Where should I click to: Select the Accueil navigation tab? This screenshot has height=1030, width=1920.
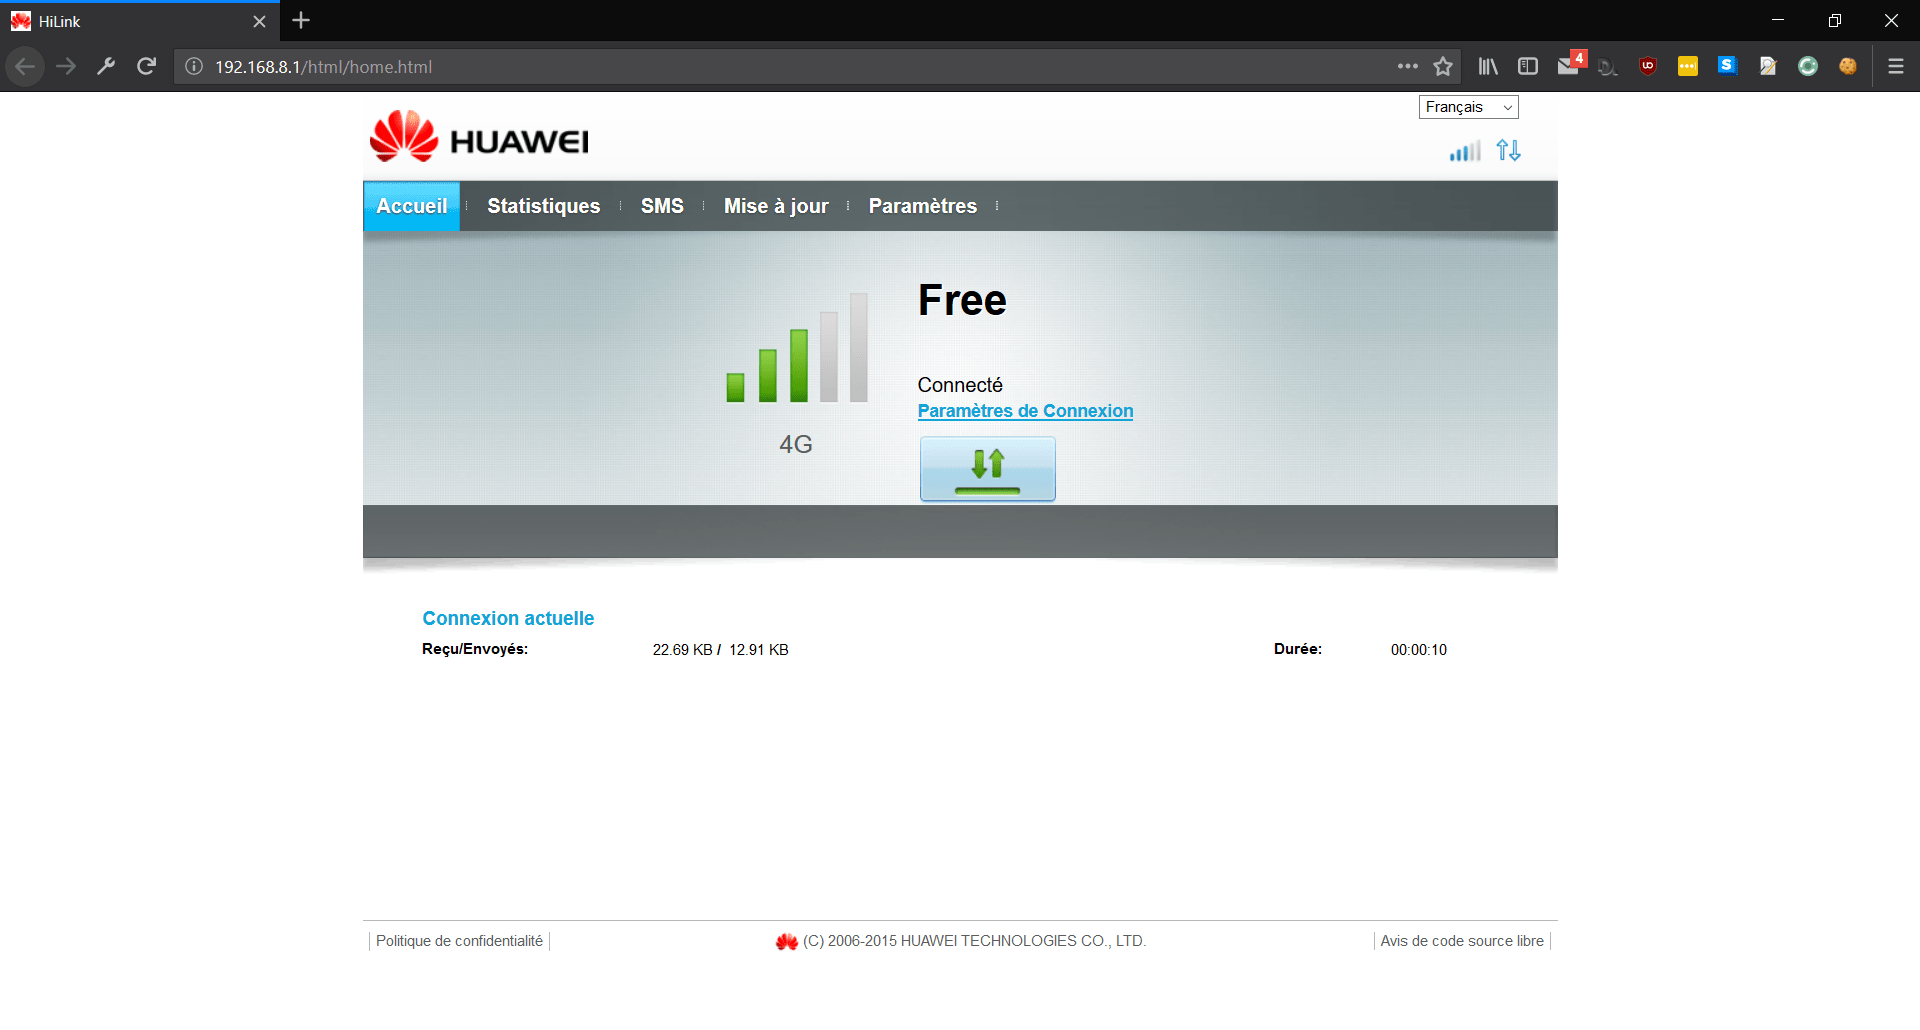(411, 206)
